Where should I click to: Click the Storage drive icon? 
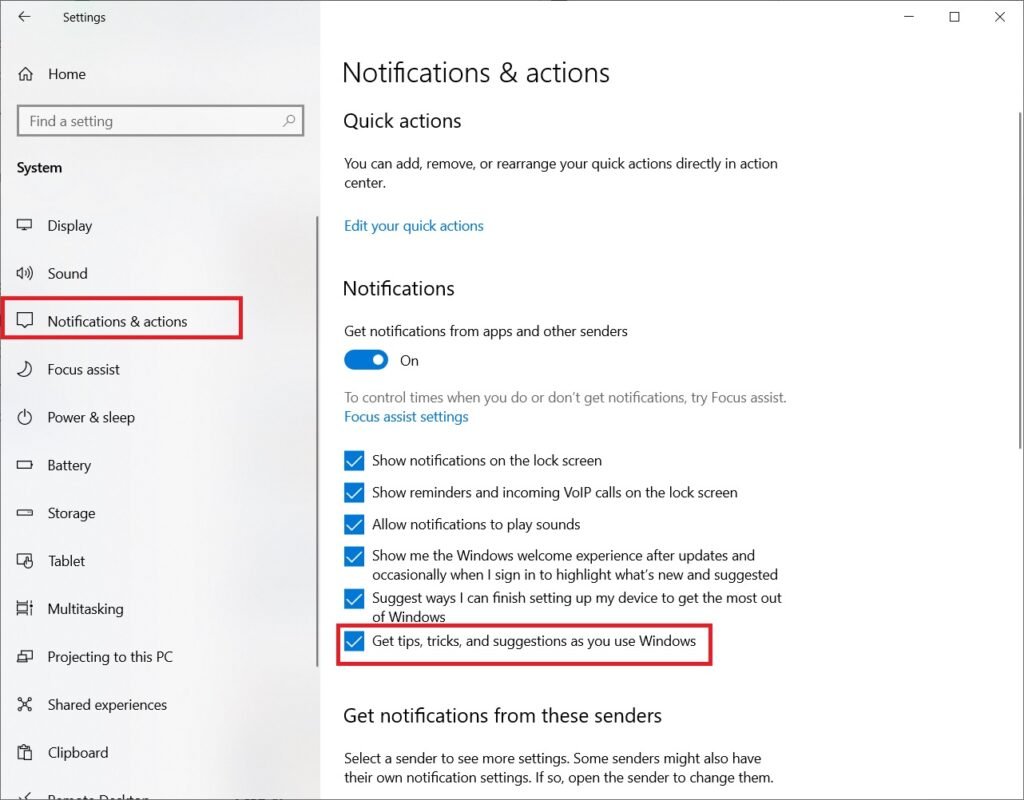[x=24, y=513]
